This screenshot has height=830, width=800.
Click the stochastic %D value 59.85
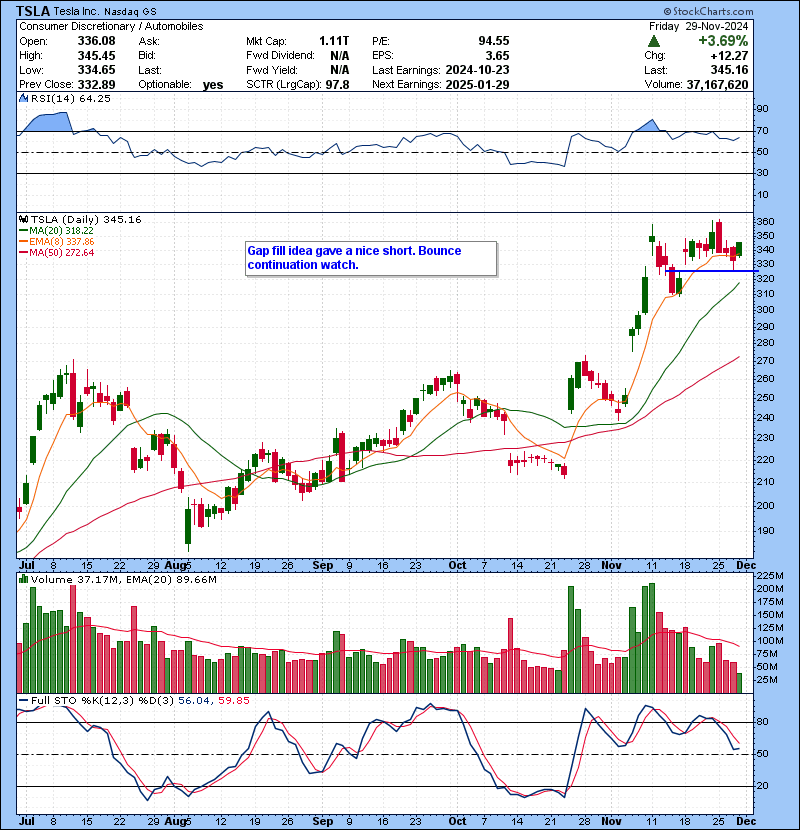click(x=233, y=700)
